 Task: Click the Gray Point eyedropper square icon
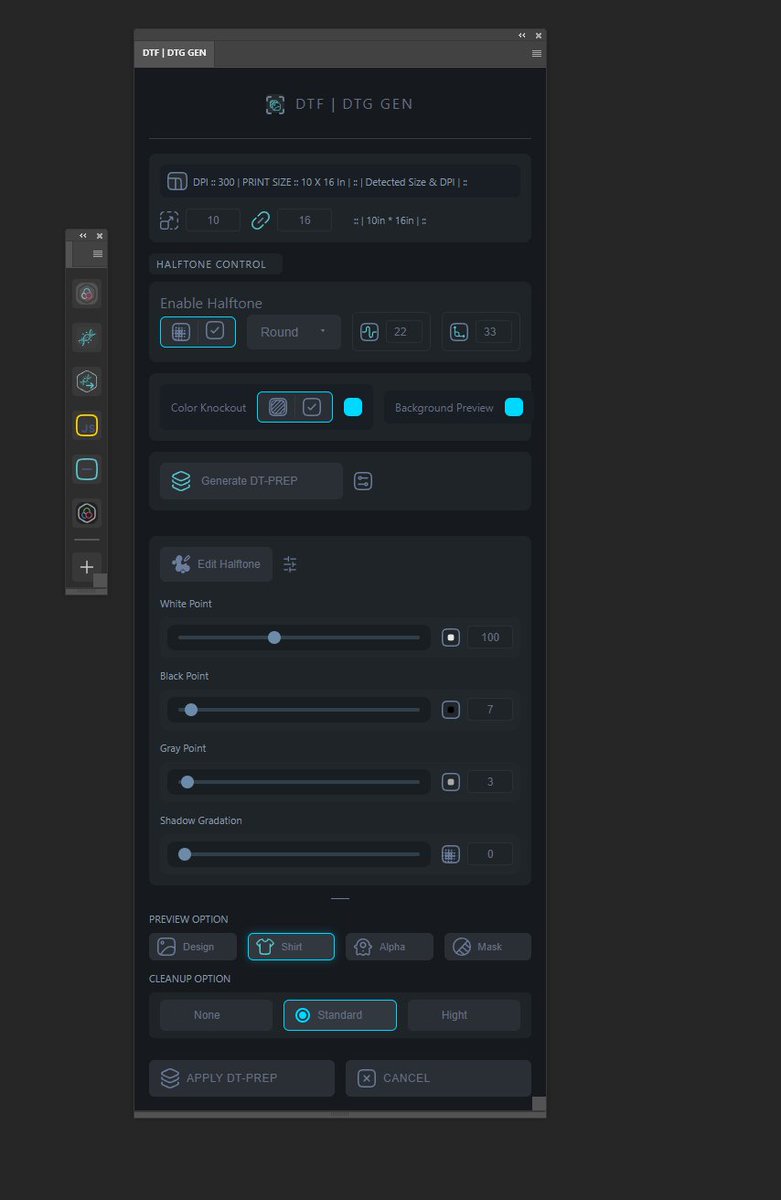coord(451,782)
